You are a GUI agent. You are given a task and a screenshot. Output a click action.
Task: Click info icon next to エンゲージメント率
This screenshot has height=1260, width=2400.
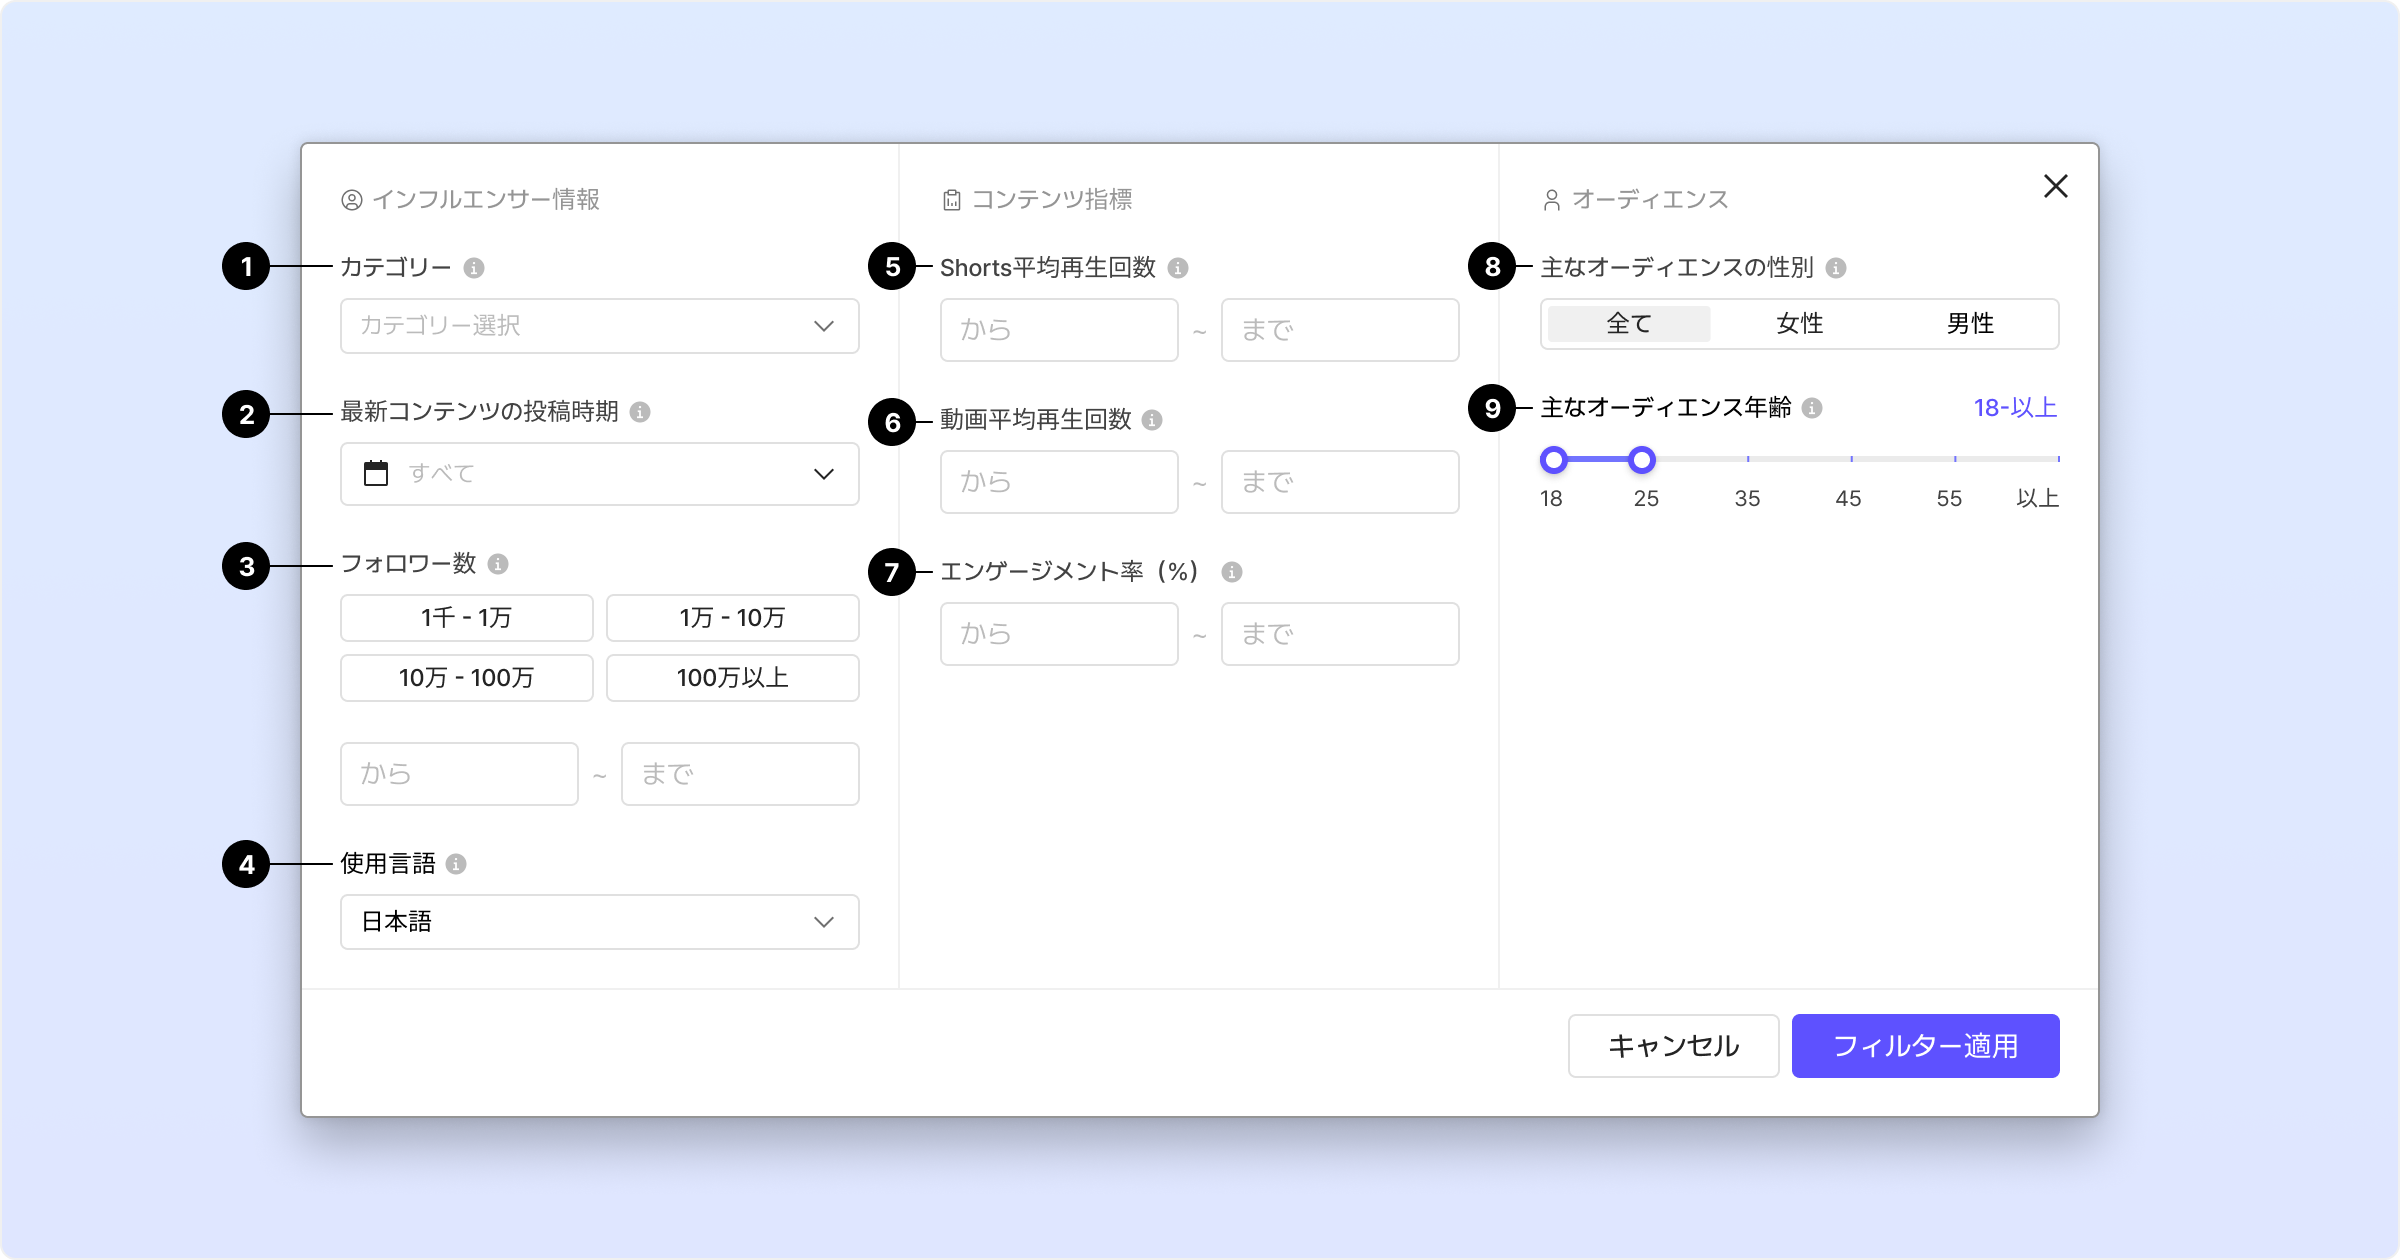click(1232, 572)
